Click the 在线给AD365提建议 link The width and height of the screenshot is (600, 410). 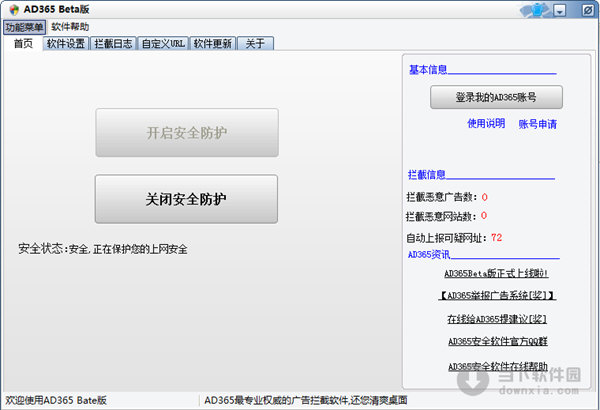tap(496, 319)
